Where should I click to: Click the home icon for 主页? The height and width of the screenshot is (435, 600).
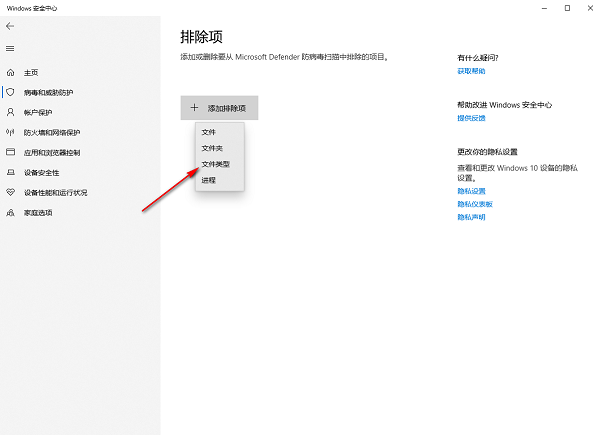coord(11,72)
